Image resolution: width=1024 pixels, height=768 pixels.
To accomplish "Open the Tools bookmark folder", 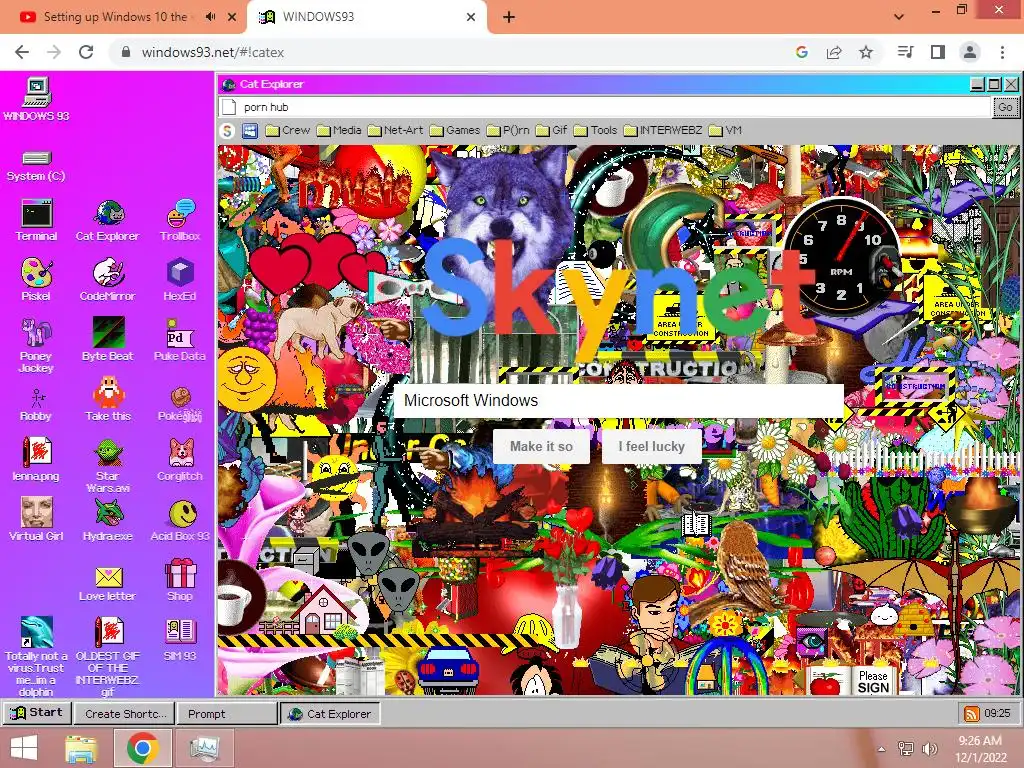I will (596, 131).
